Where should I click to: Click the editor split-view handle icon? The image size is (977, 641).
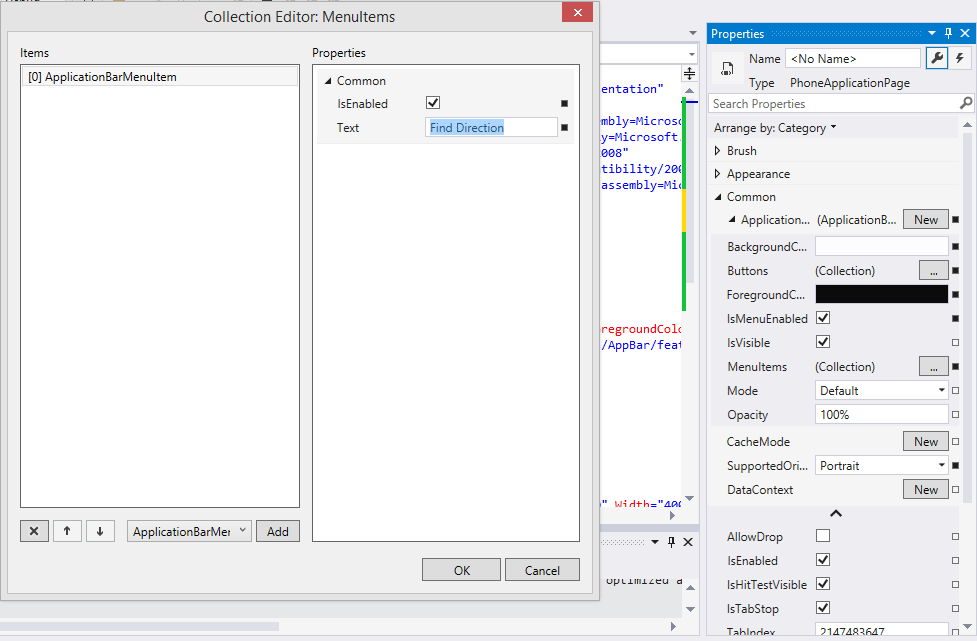(x=688, y=75)
